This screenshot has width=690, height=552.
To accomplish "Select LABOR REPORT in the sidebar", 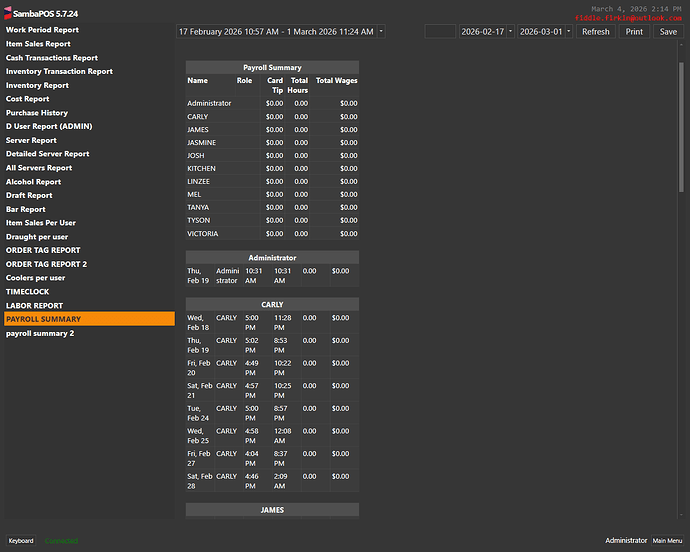I will click(x=34, y=306).
